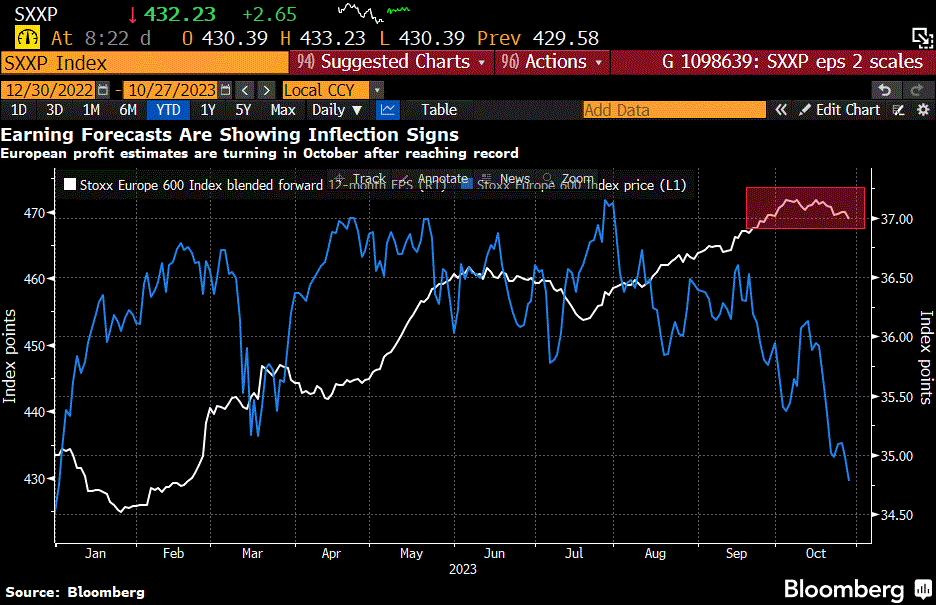Click the headline Earning Forecasts Are Showing Inflection Signs
The image size is (936, 605).
pyautogui.click(x=230, y=135)
